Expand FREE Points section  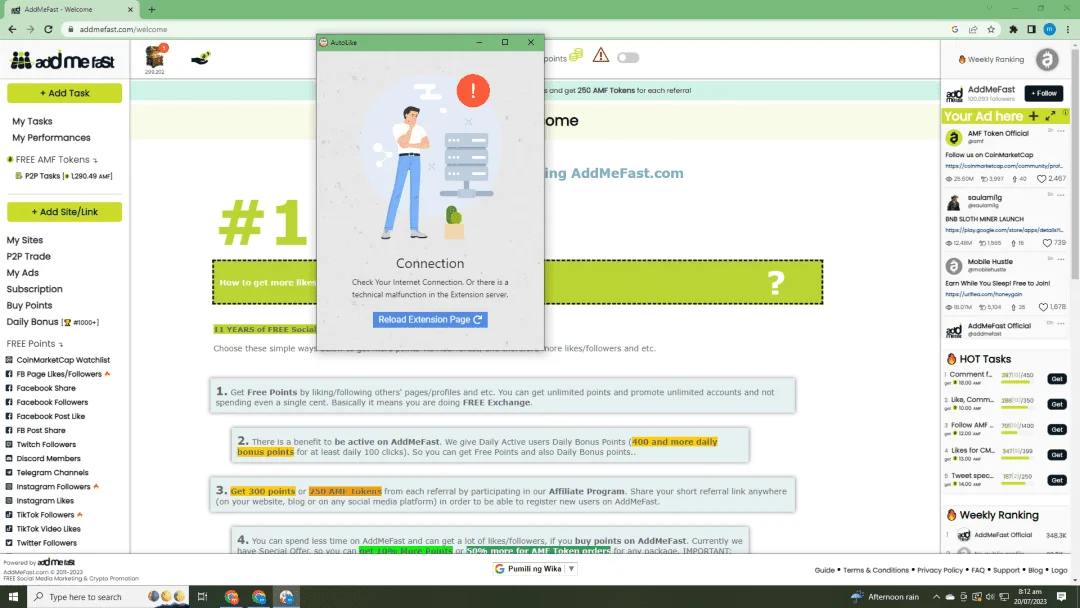point(34,344)
